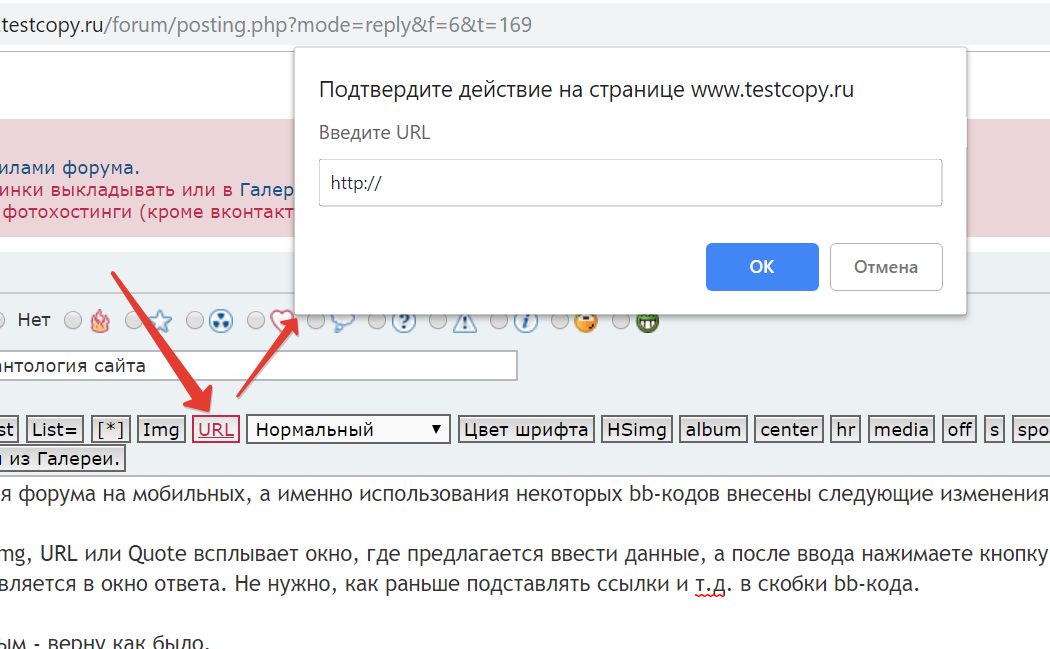The height and width of the screenshot is (649, 1050).
Task: Open the Цвет шрифта color picker
Action: point(527,430)
